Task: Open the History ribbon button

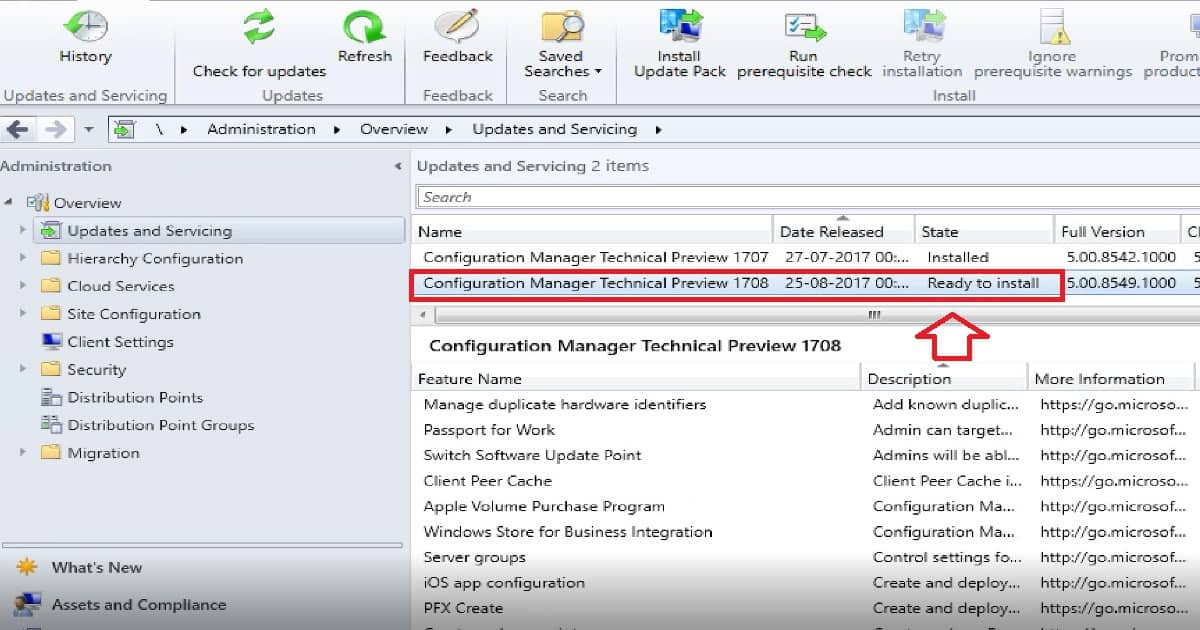Action: (x=85, y=38)
